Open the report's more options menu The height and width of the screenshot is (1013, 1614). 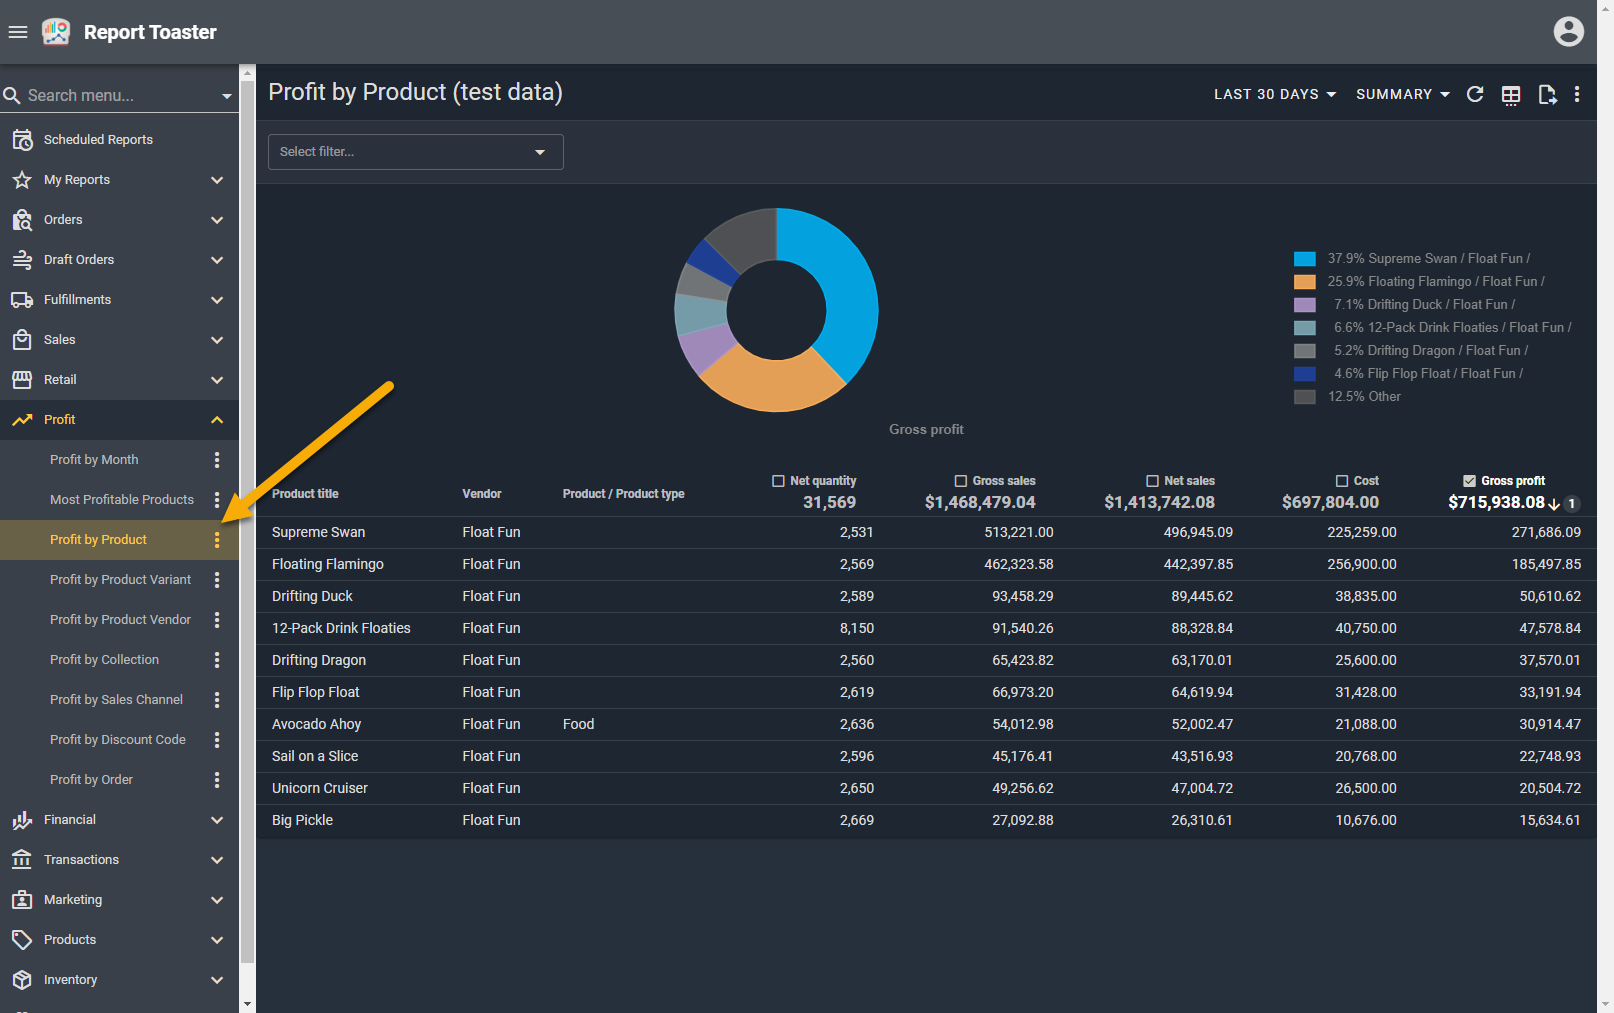pyautogui.click(x=1577, y=94)
